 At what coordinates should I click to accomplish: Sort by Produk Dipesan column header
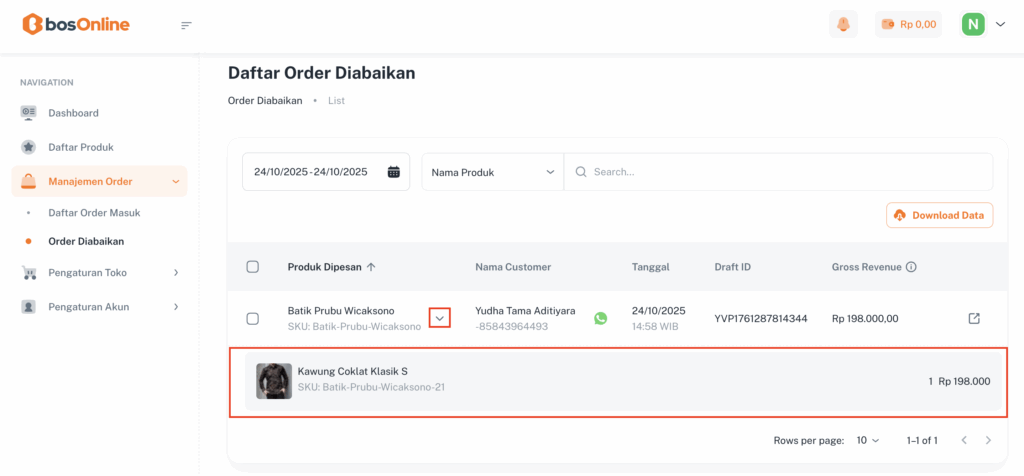[331, 267]
